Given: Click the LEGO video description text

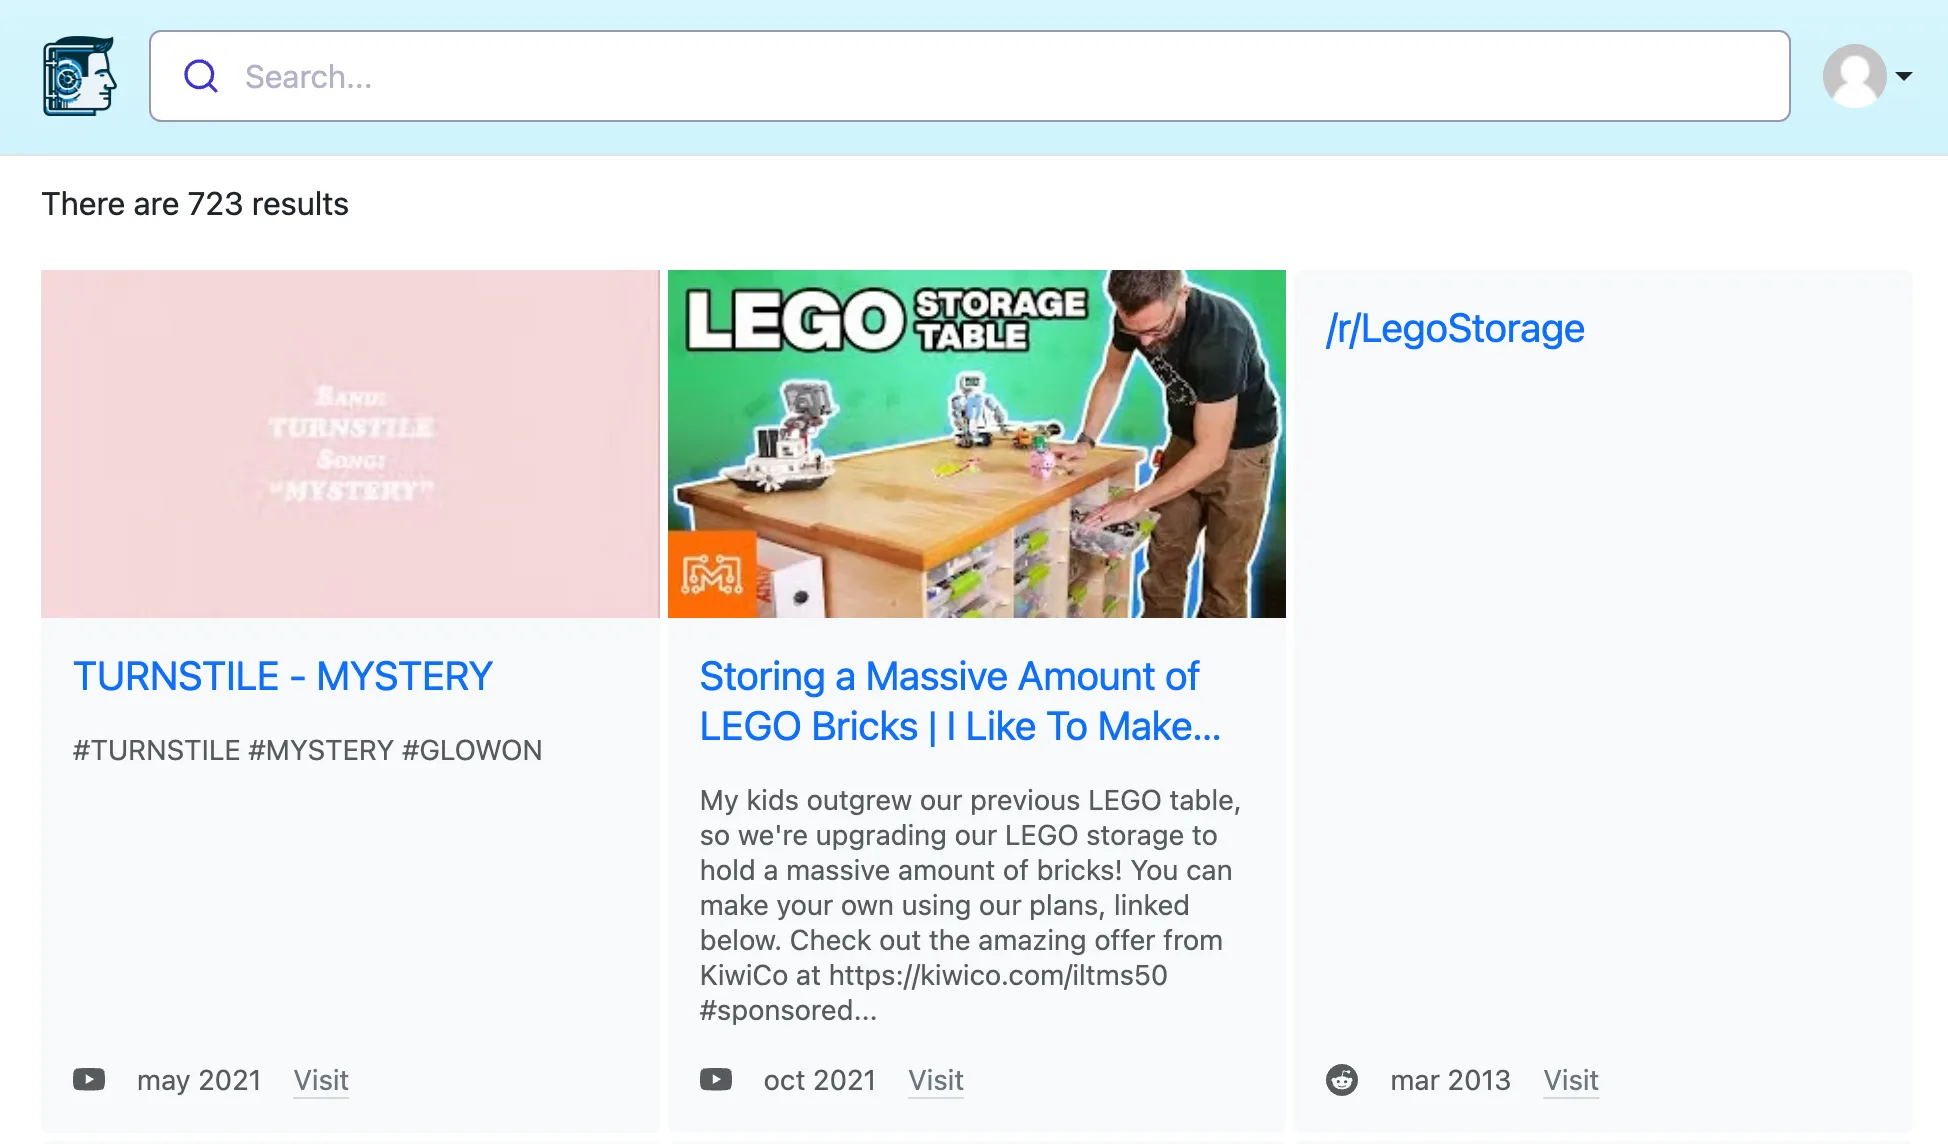Looking at the screenshot, I should (970, 905).
